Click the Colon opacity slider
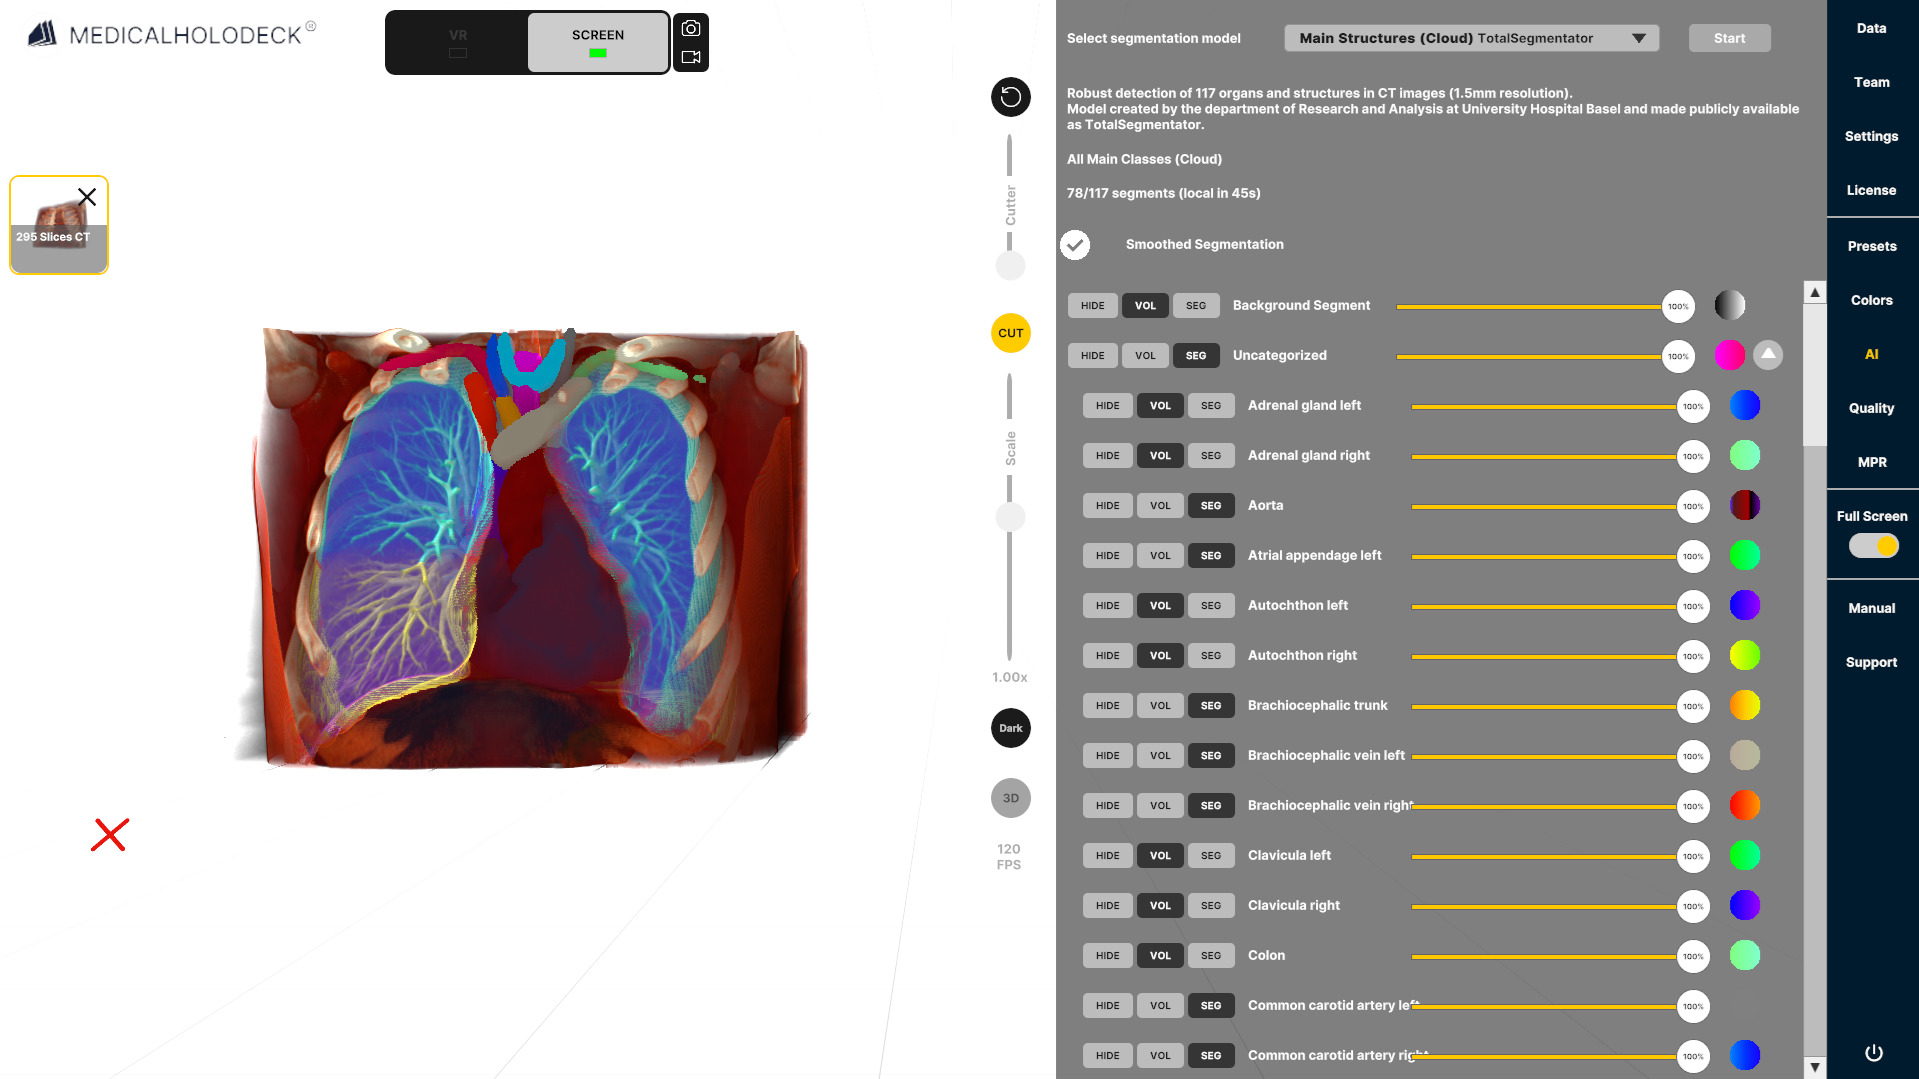 click(1560, 956)
